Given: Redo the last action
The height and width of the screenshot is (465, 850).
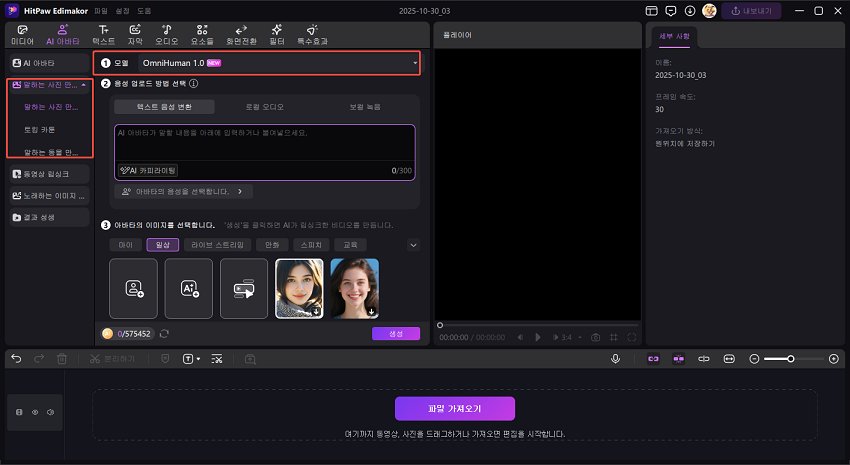Looking at the screenshot, I should pos(39,359).
